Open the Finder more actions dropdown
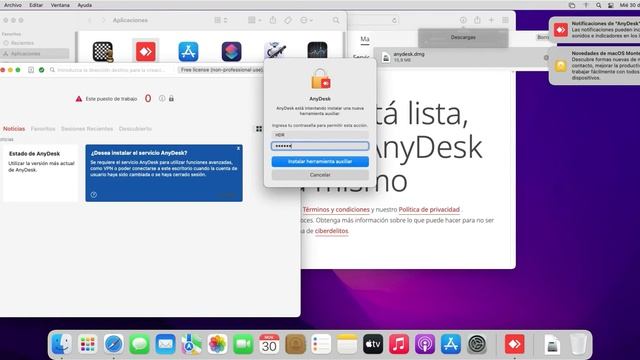Screen dimensions: 640x360 tap(306, 20)
